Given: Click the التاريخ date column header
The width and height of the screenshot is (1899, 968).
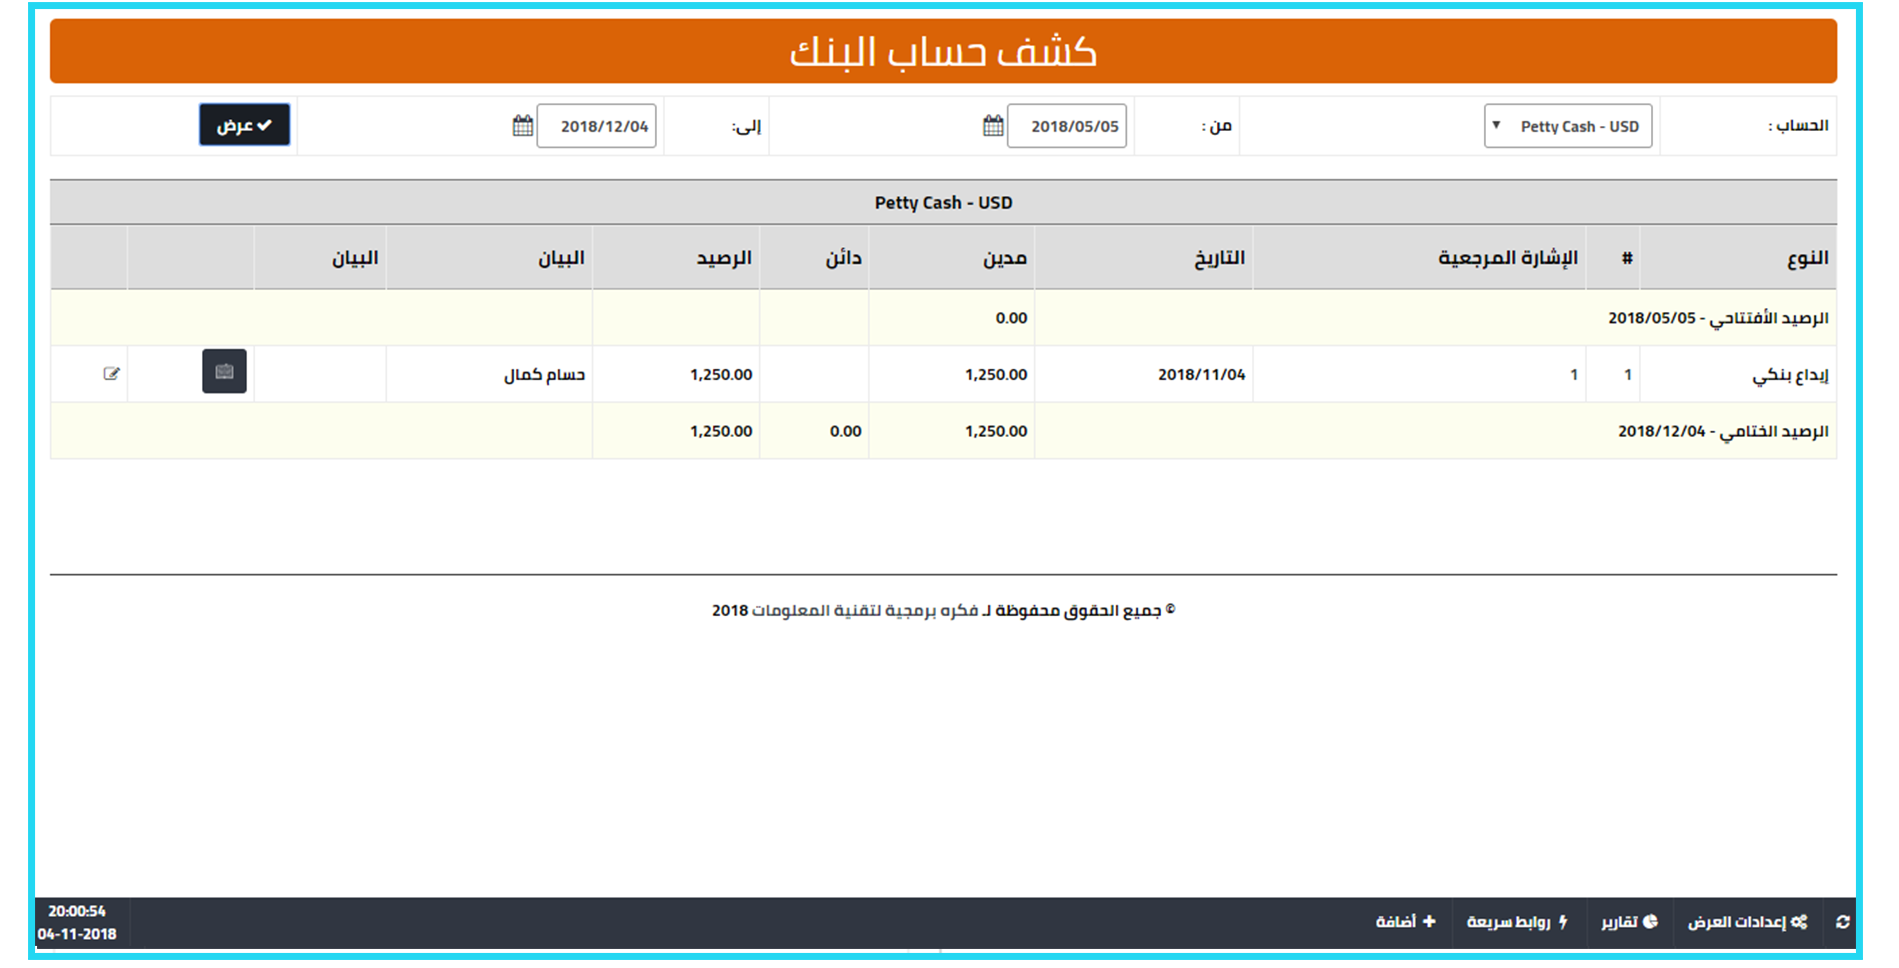Looking at the screenshot, I should tap(1218, 258).
